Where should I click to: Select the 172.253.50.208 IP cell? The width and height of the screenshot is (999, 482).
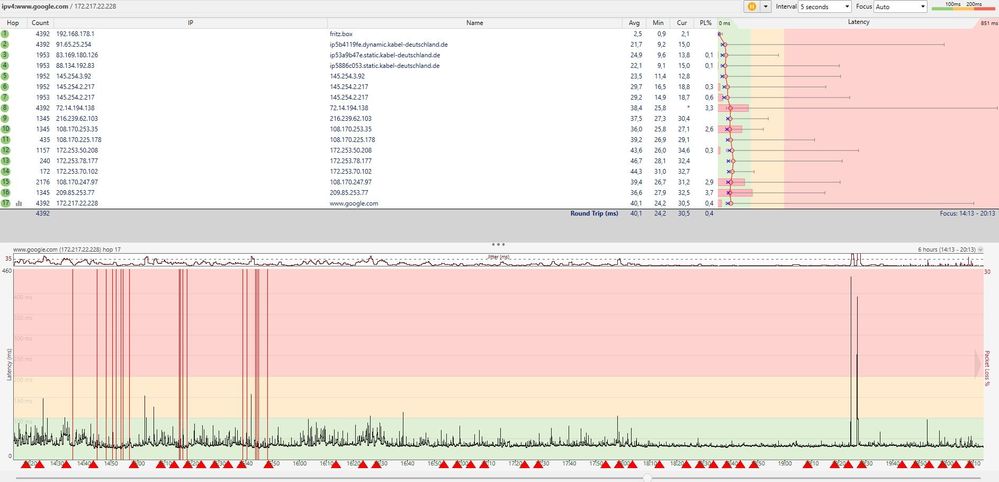point(77,150)
